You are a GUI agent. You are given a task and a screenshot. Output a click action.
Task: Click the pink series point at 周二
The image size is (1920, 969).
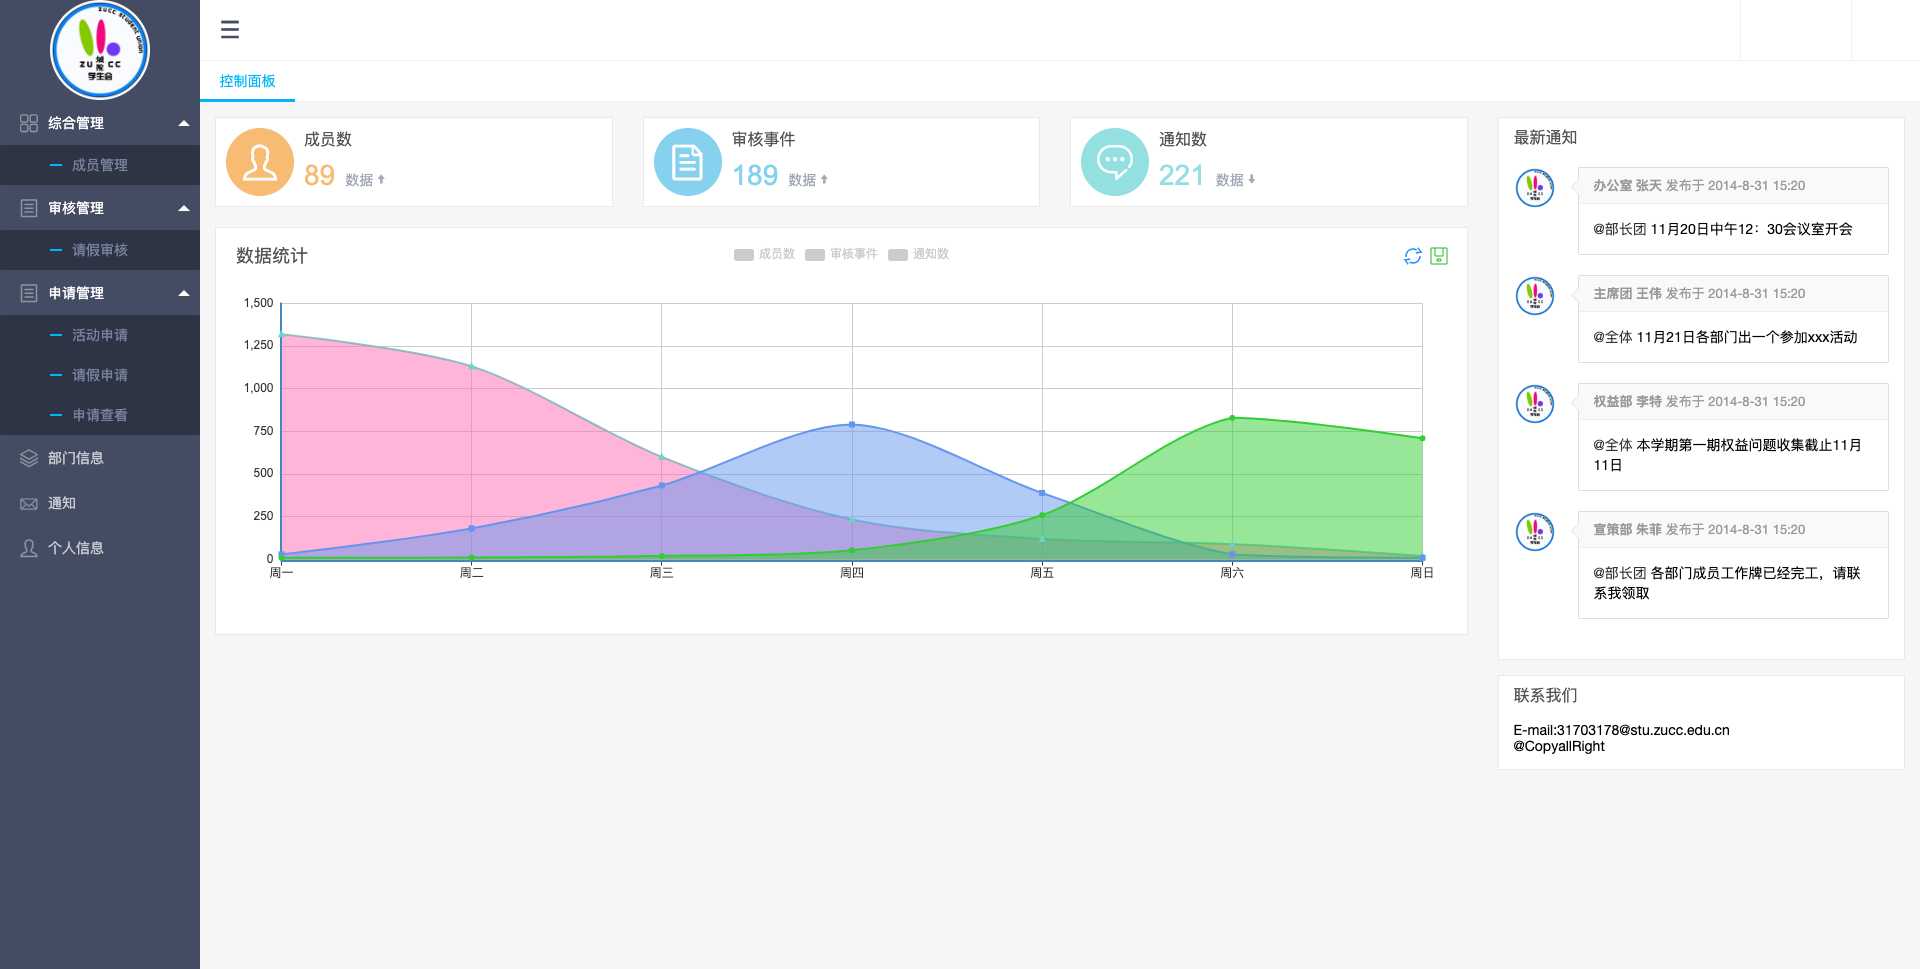471,367
